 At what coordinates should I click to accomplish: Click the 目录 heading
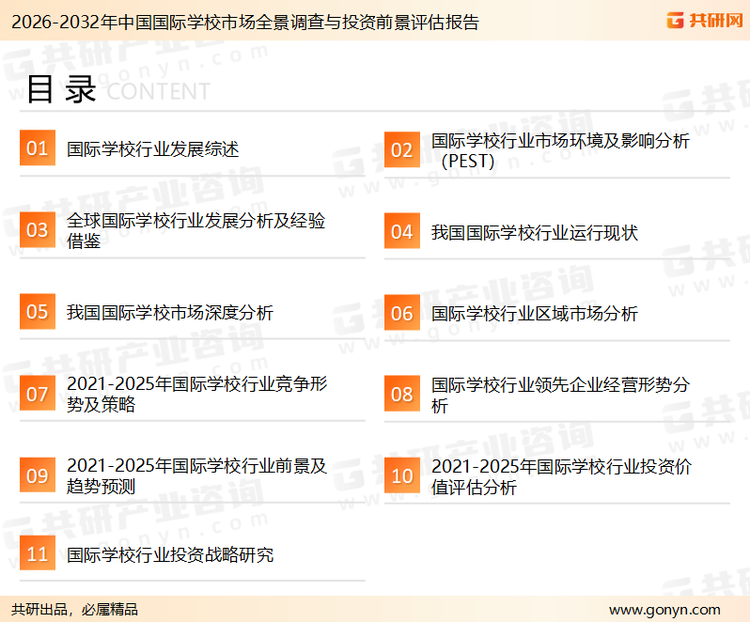pyautogui.click(x=61, y=89)
